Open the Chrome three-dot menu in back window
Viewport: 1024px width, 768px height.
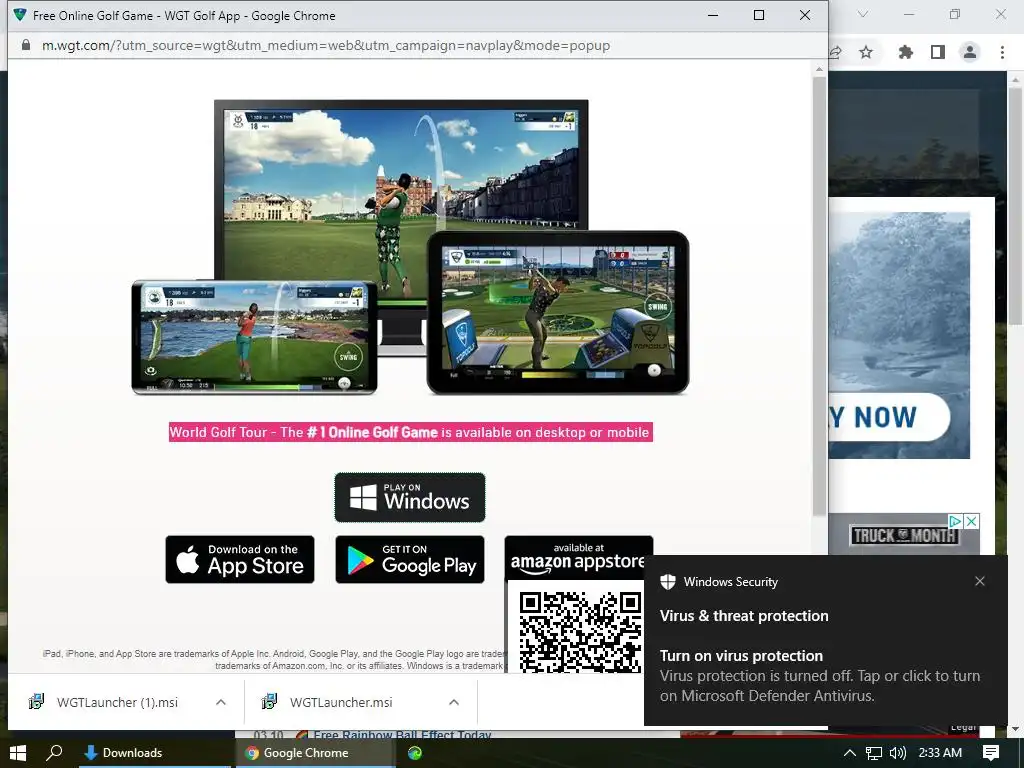[1002, 52]
